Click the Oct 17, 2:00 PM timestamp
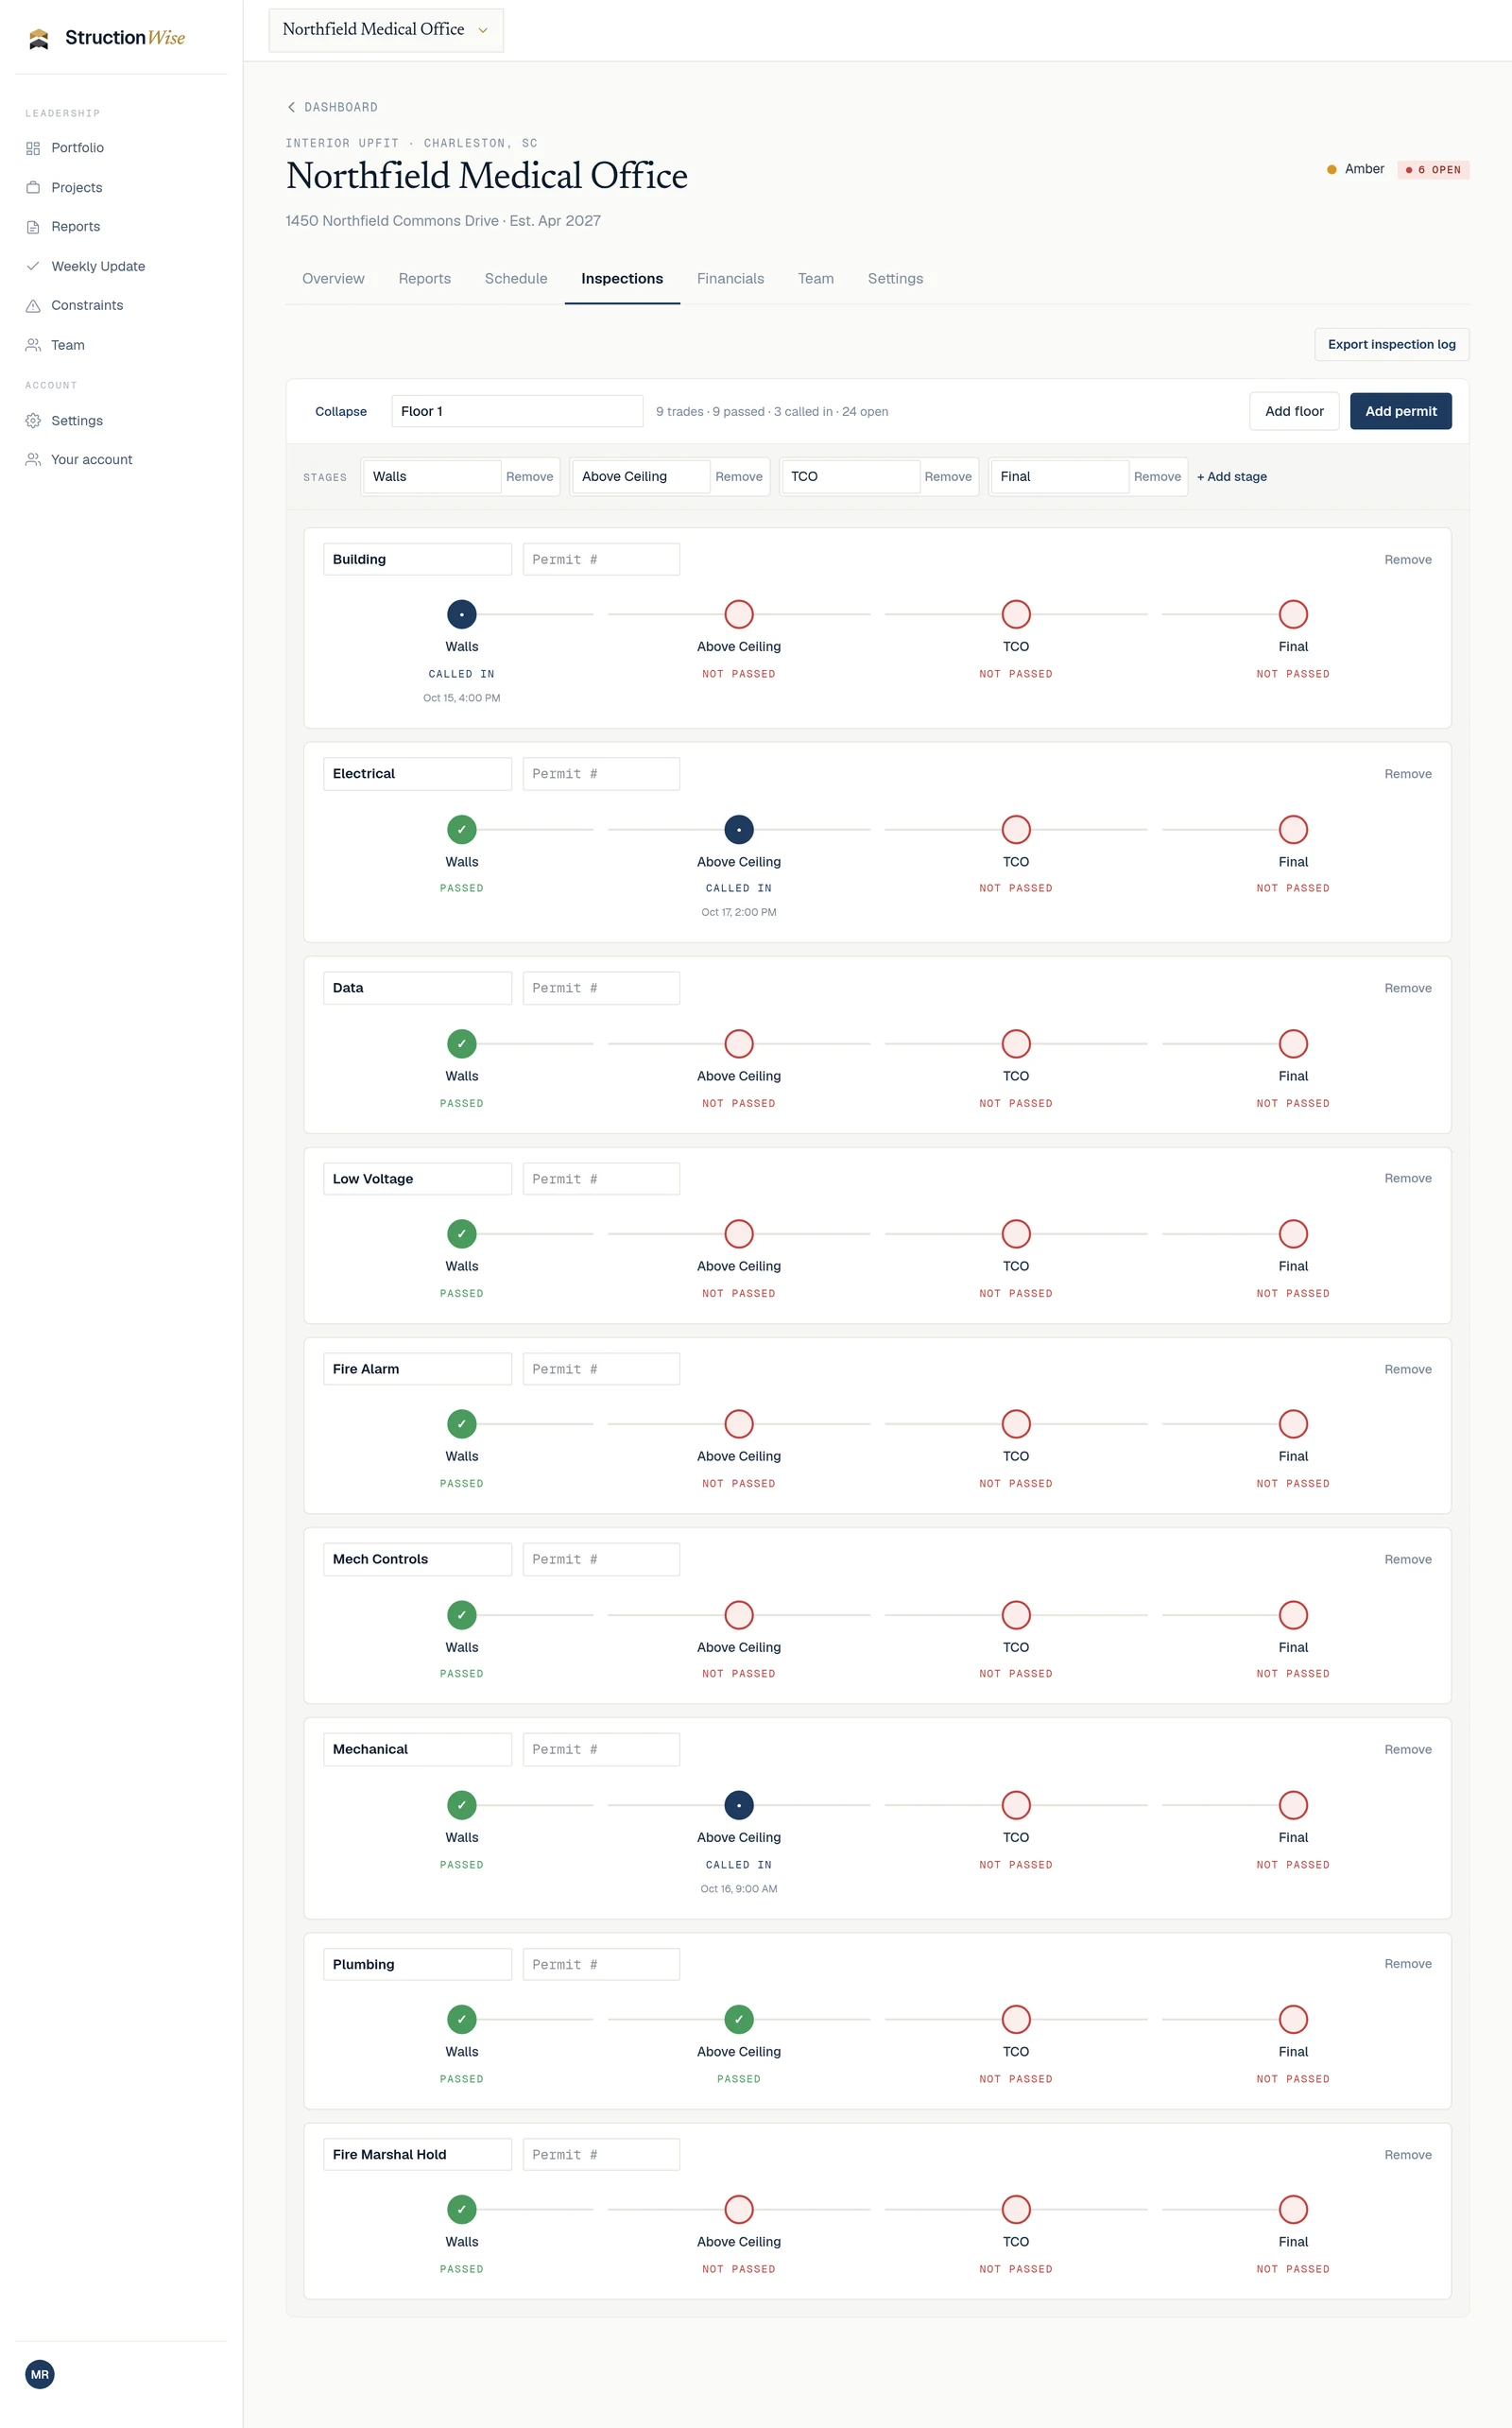This screenshot has height=2428, width=1512. (739, 911)
